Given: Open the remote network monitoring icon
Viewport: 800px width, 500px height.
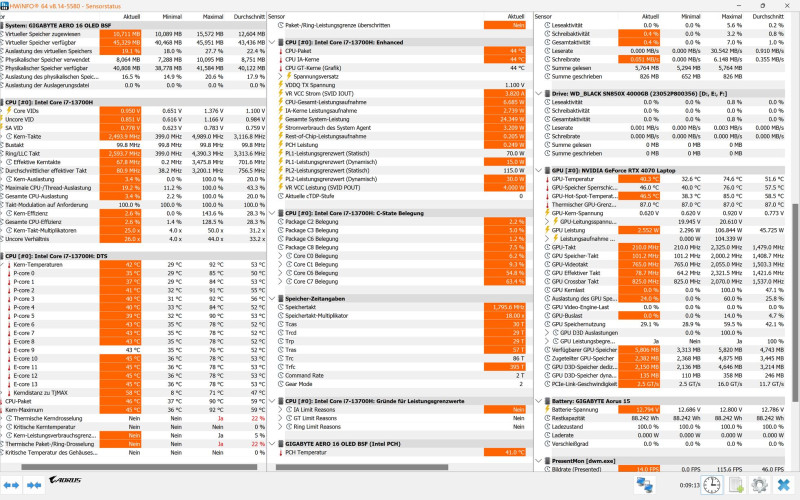Looking at the screenshot, I should (x=644, y=485).
